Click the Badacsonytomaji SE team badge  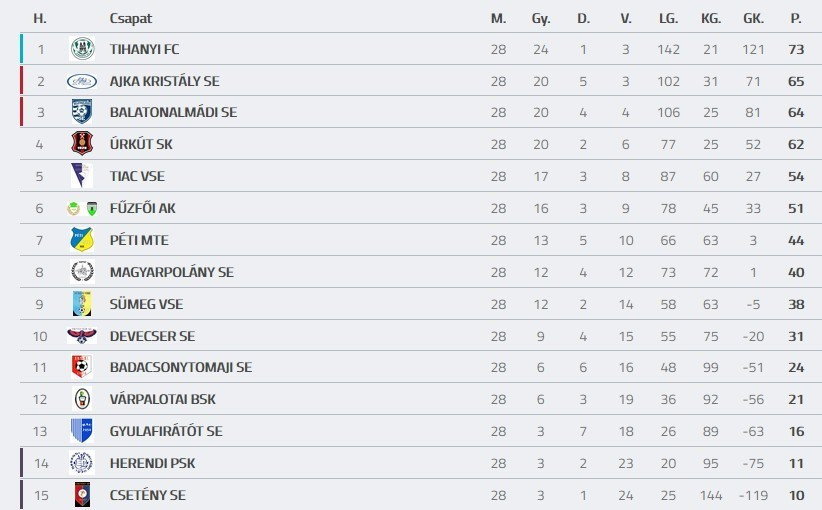[x=81, y=367]
